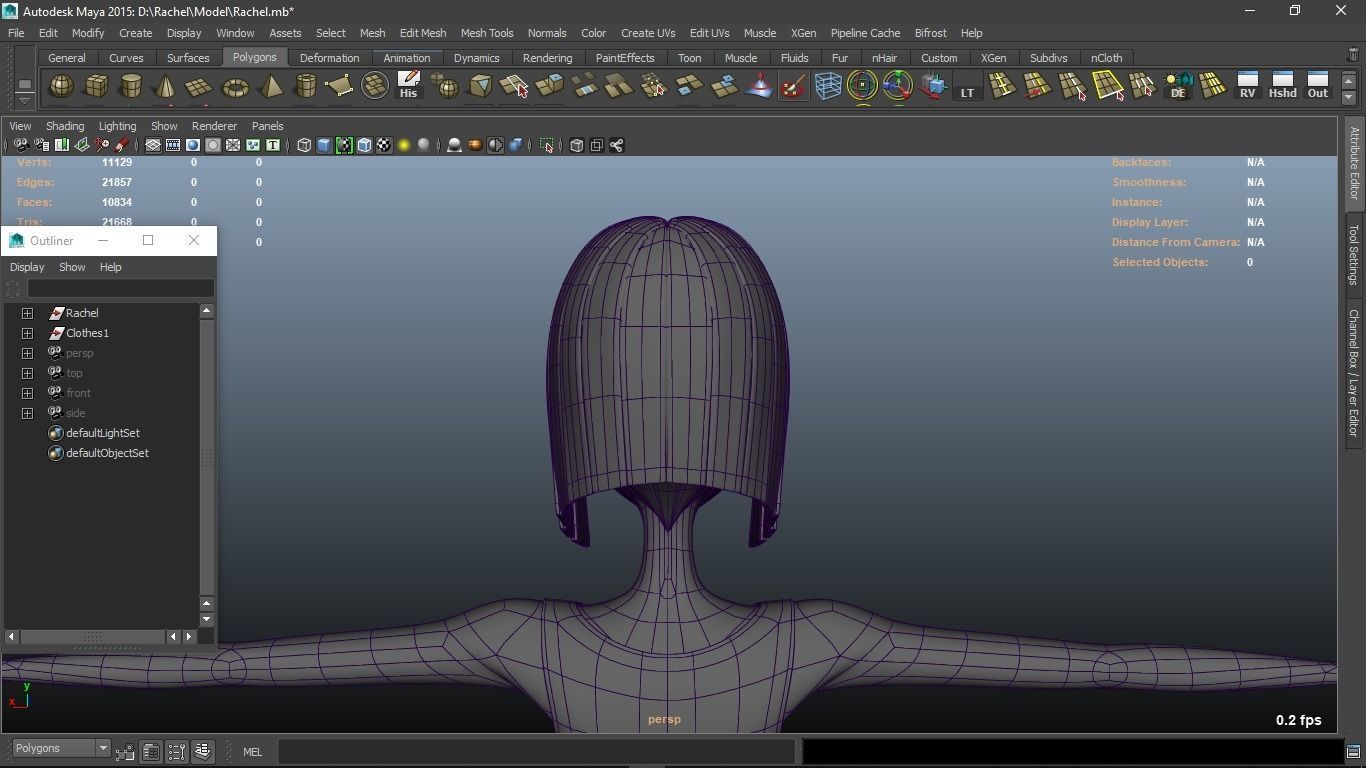Click the His (delete history) shelf button
Viewport: 1366px width, 768px height.
tap(408, 86)
